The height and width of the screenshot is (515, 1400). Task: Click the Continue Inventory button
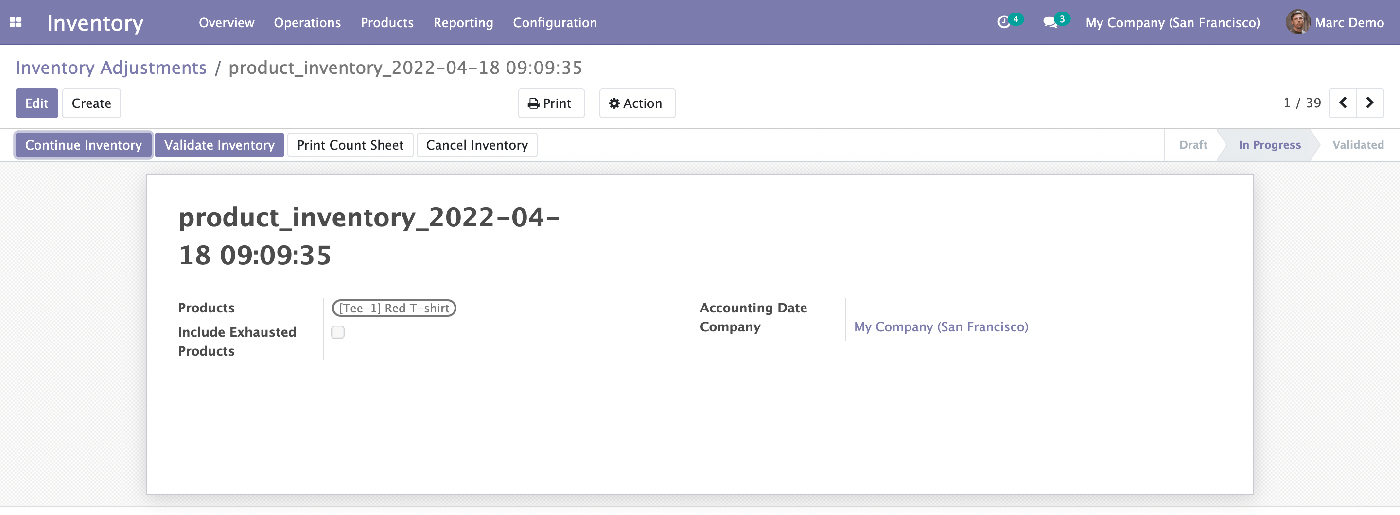click(x=84, y=145)
